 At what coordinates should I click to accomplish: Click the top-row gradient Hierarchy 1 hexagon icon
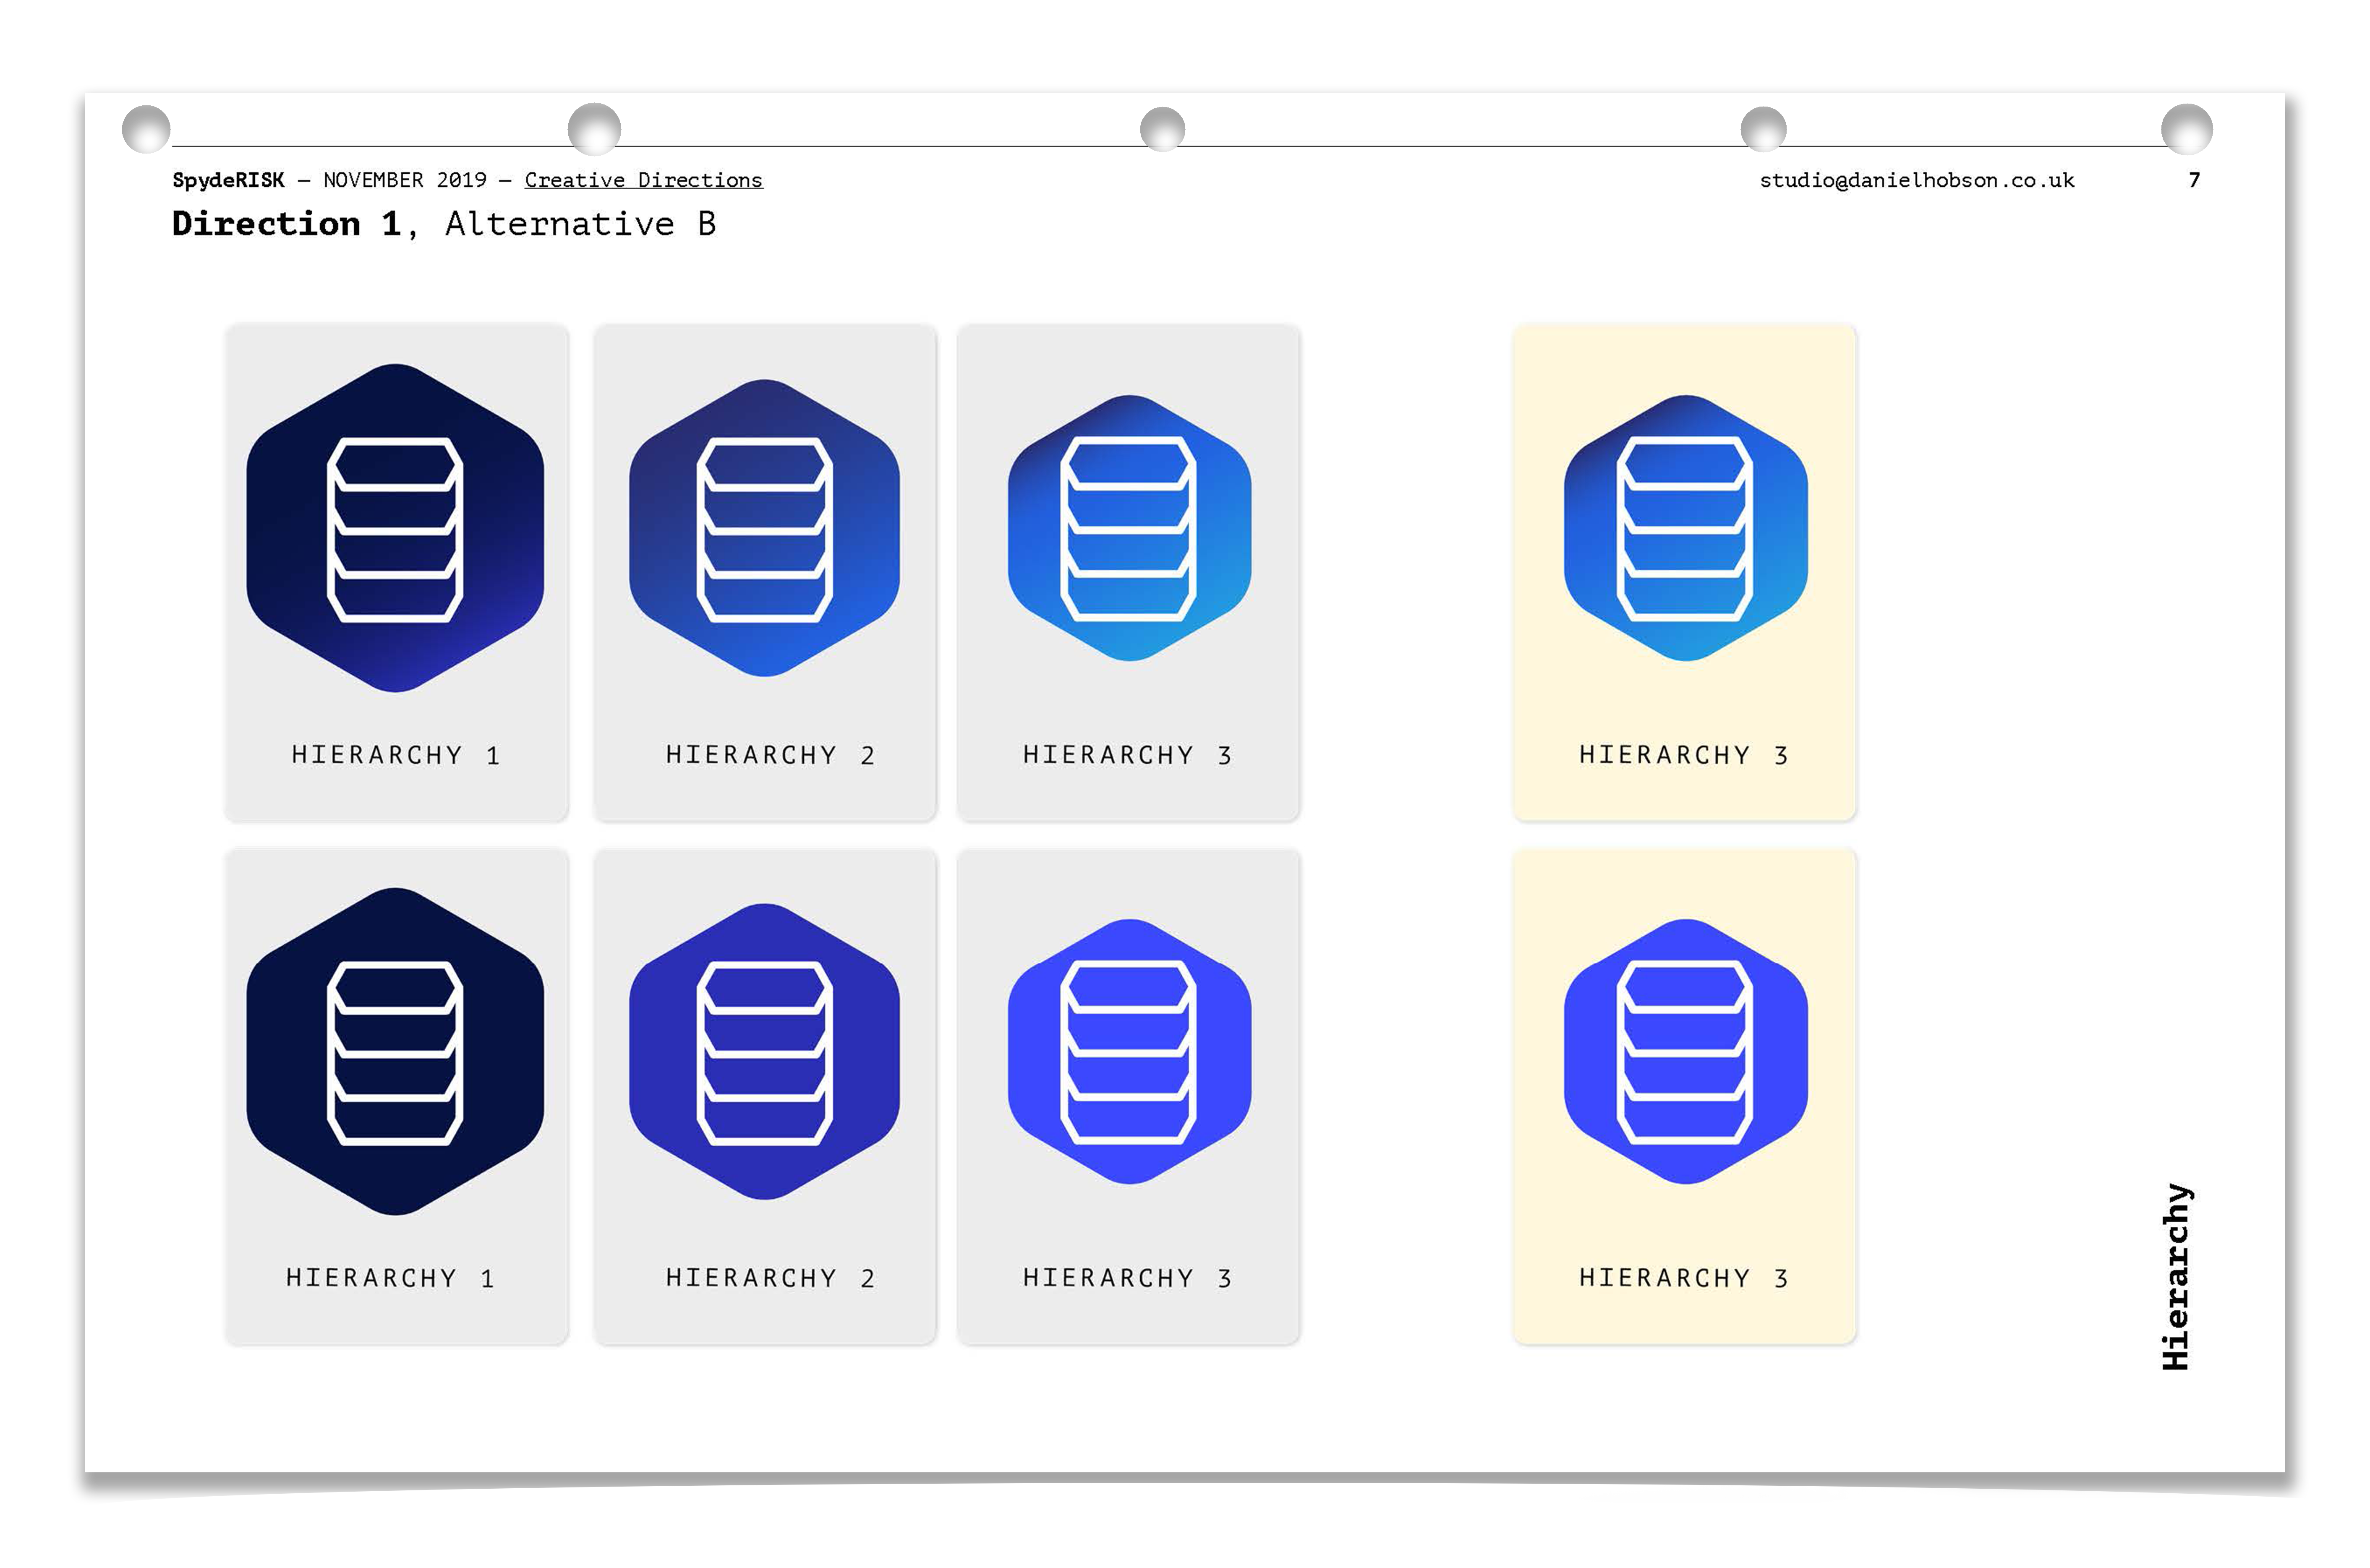point(395,528)
